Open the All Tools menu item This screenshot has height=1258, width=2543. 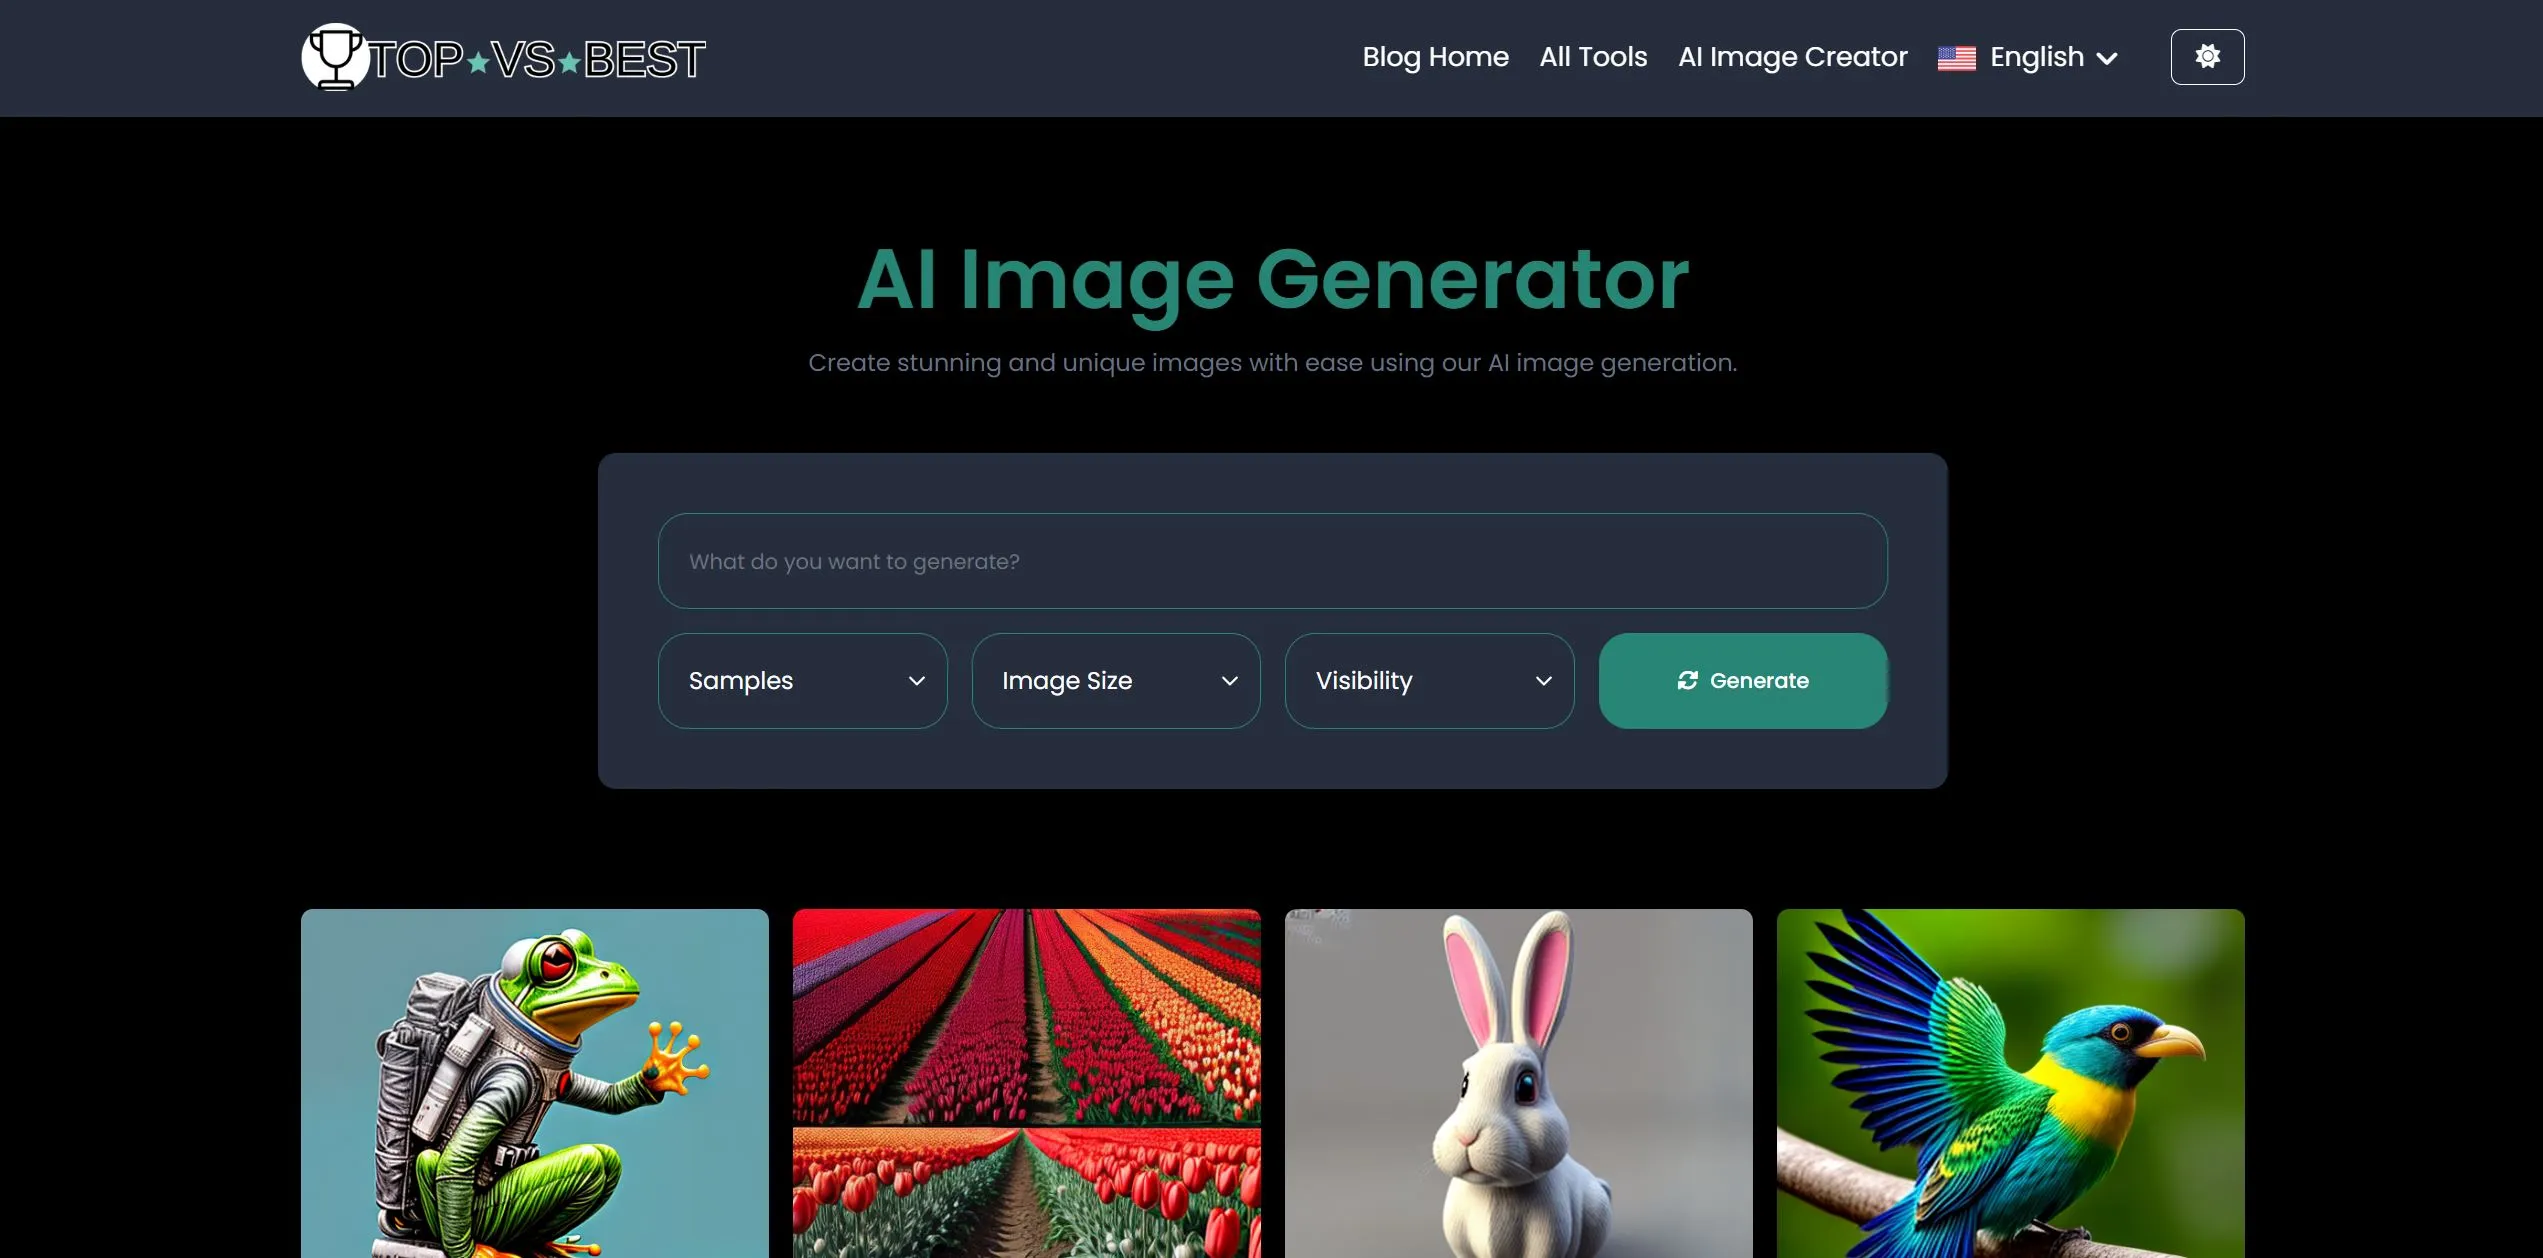pyautogui.click(x=1593, y=57)
